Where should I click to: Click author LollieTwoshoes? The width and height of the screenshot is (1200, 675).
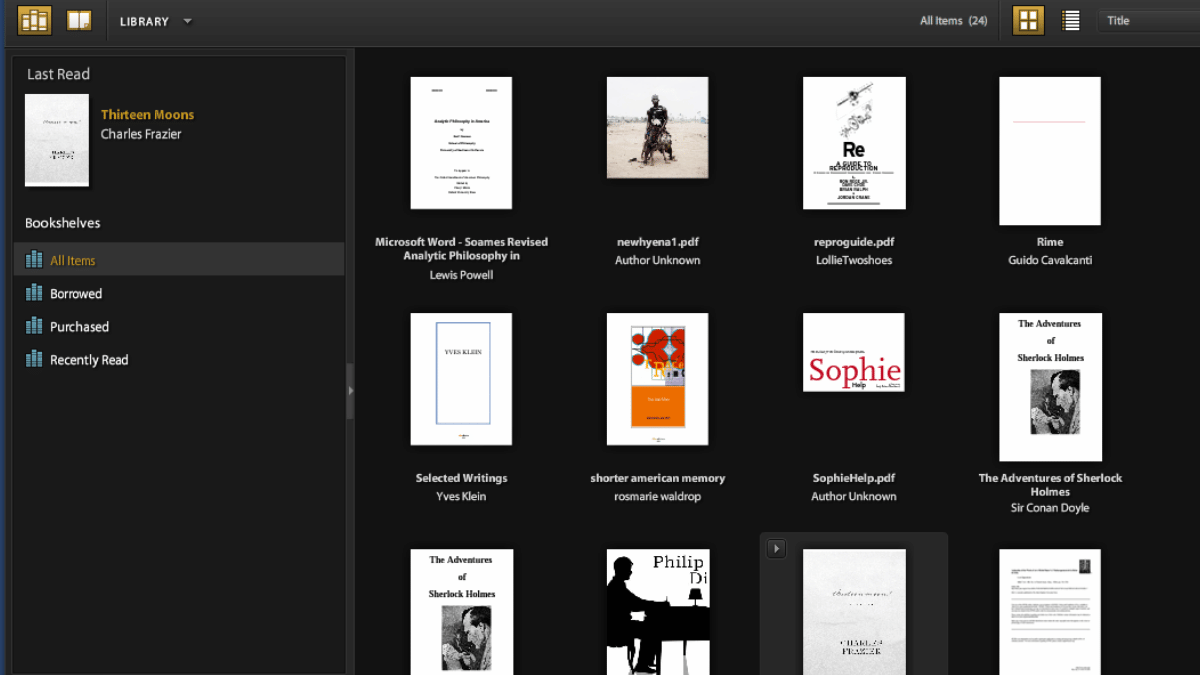(854, 260)
